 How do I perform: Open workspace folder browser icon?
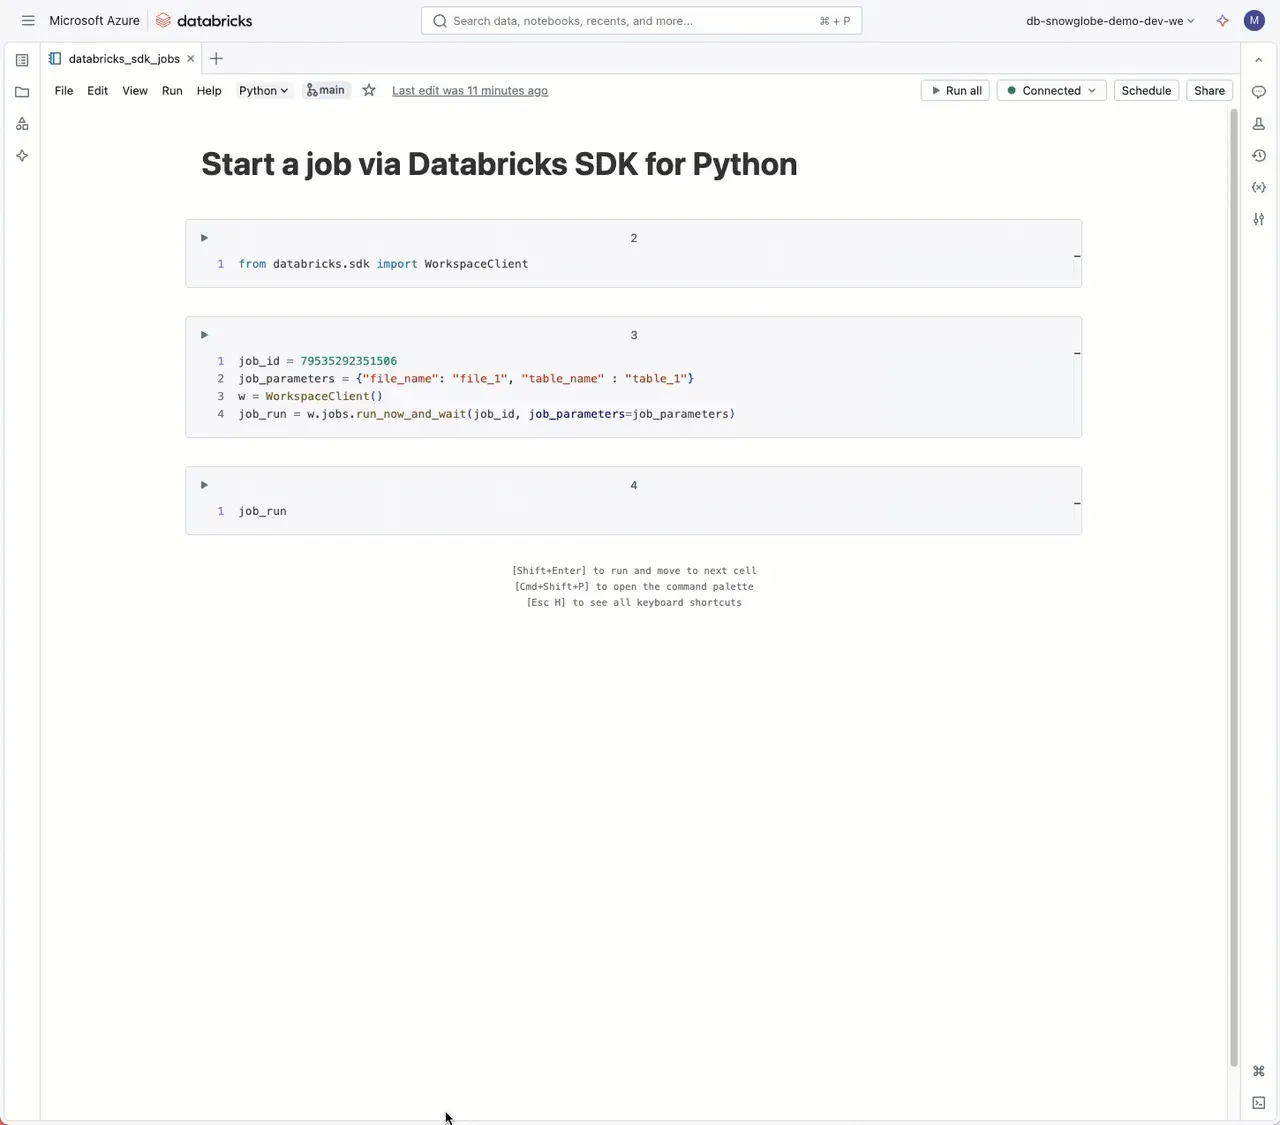pos(22,92)
